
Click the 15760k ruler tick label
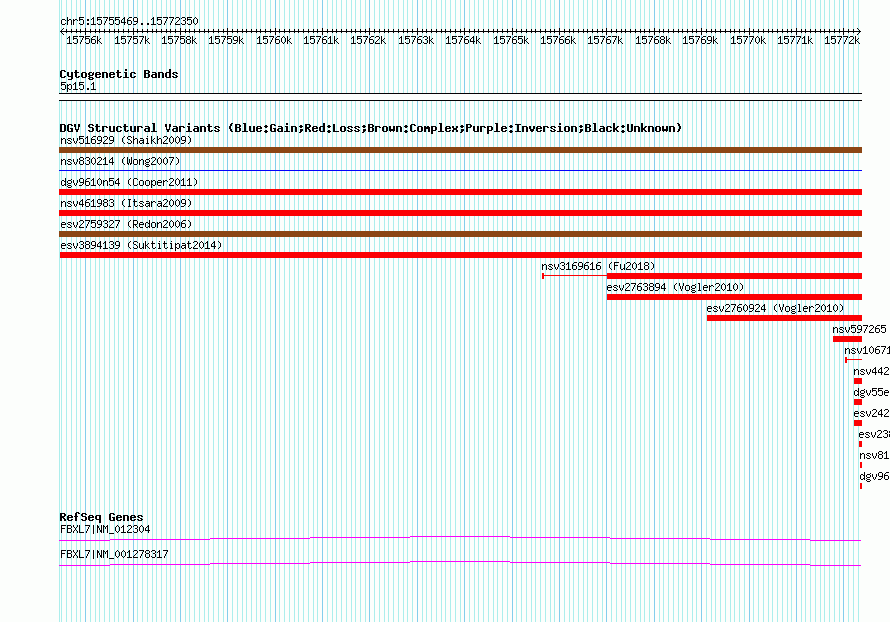pyautogui.click(x=274, y=40)
